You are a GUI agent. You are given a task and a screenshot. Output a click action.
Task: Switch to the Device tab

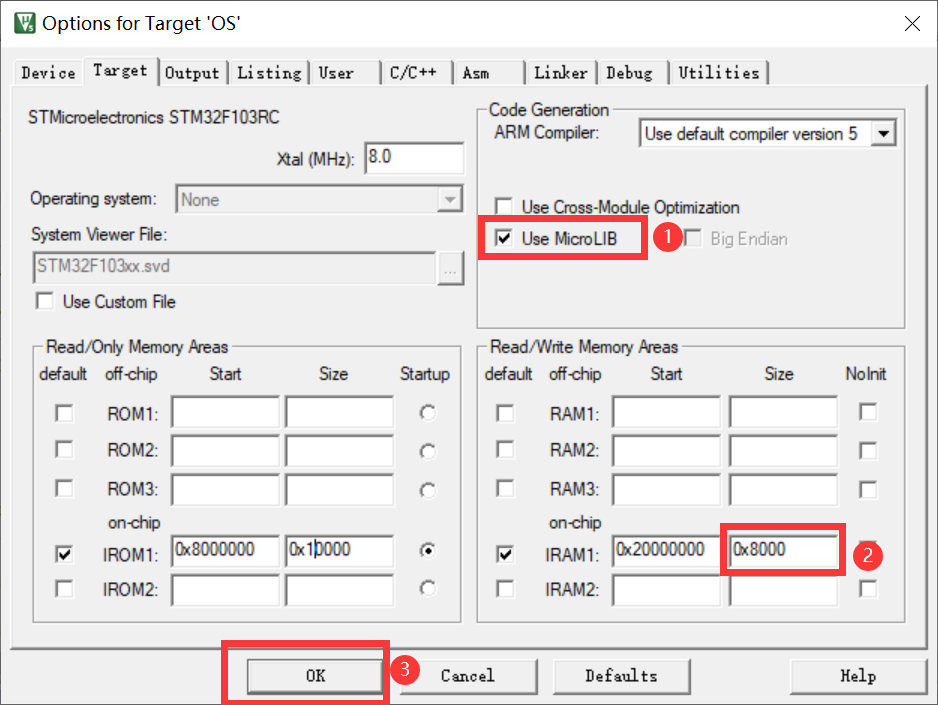48,73
